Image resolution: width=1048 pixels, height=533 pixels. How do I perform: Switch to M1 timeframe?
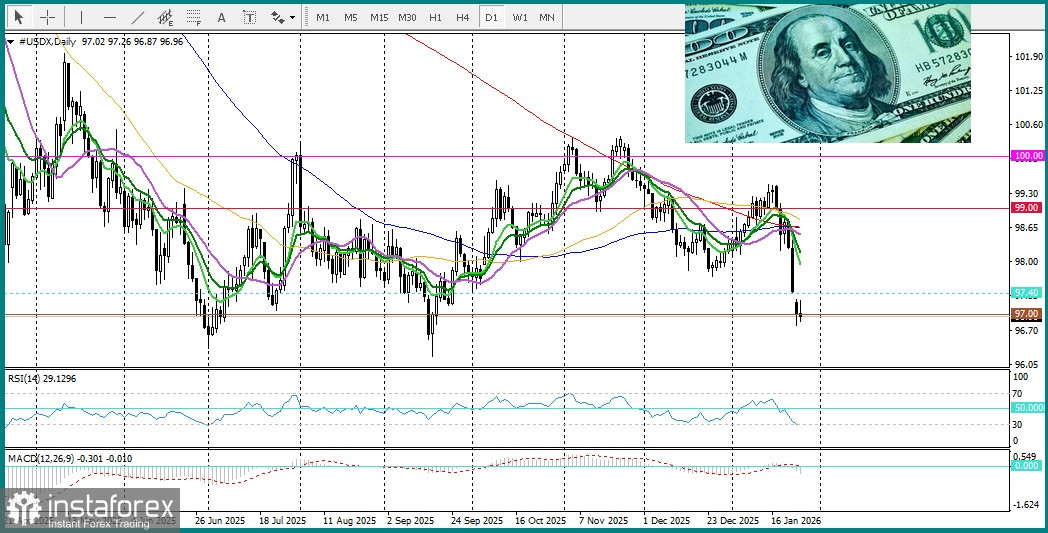pos(322,17)
